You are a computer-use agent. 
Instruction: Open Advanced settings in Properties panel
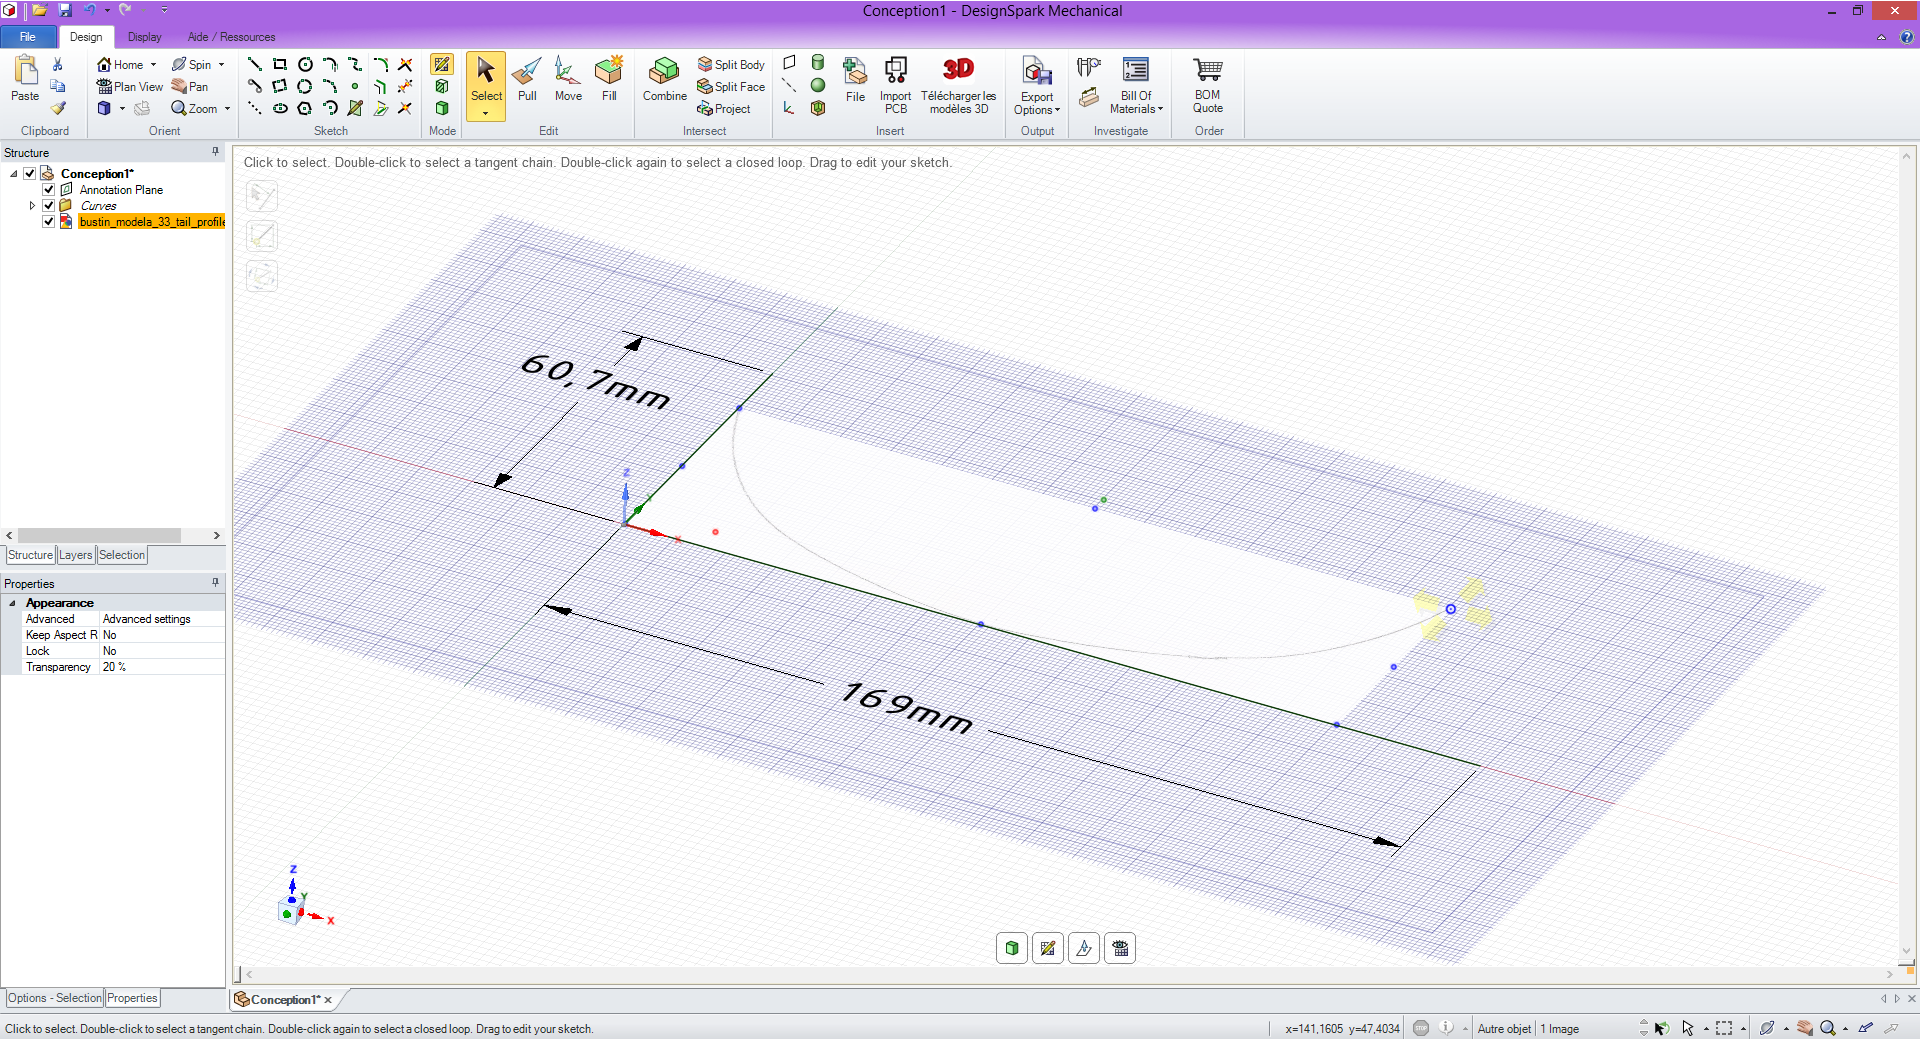[147, 618]
